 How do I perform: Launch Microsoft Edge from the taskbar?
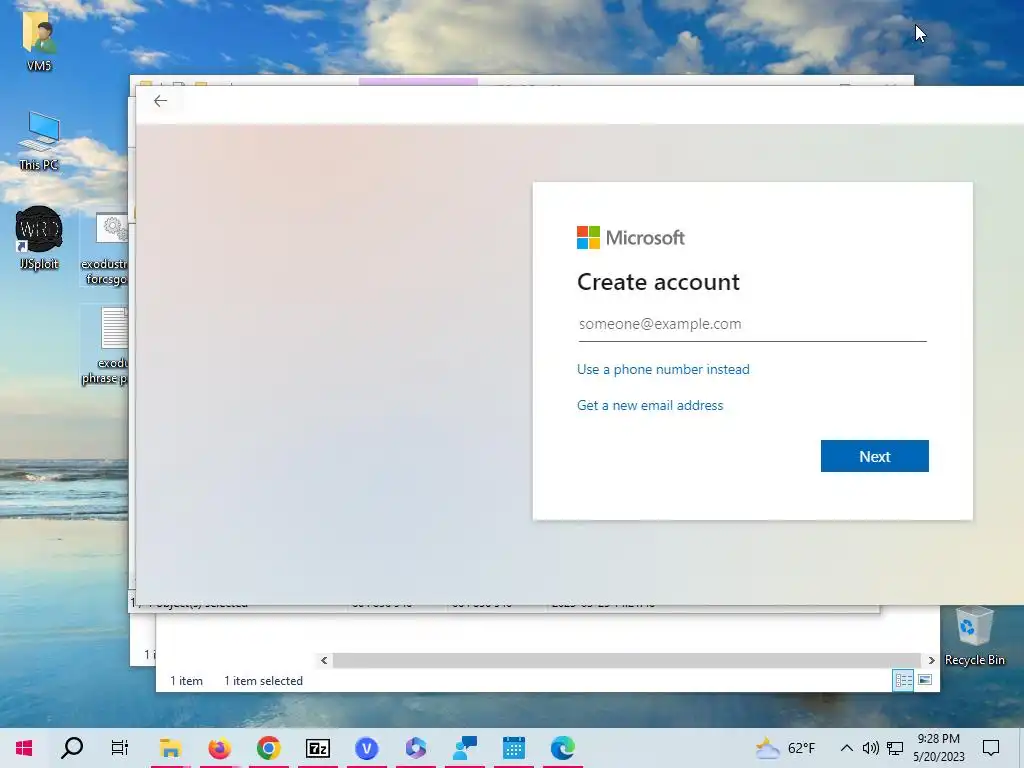(x=563, y=748)
